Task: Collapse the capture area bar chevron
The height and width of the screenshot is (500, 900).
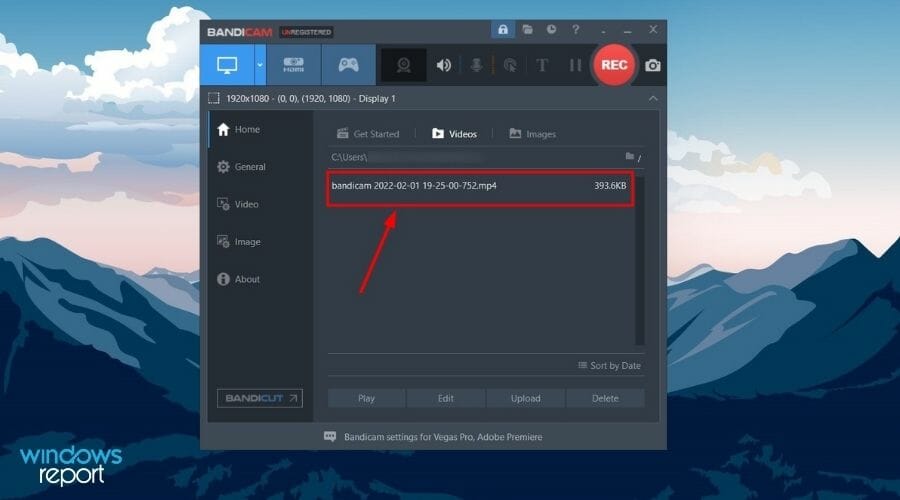Action: 653,99
